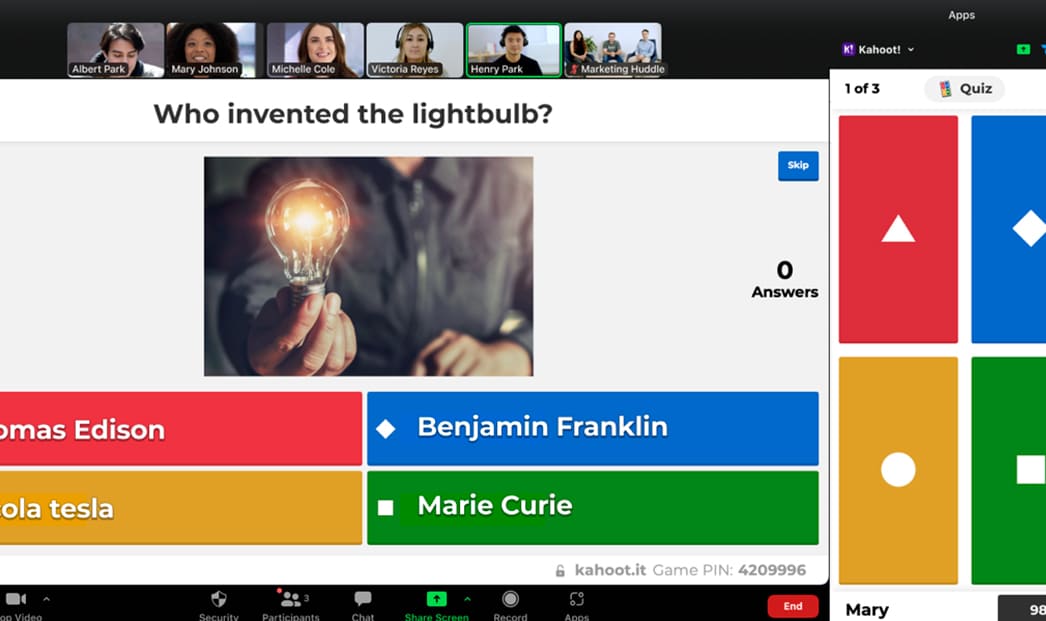Open the Apps label at top right

tap(961, 15)
